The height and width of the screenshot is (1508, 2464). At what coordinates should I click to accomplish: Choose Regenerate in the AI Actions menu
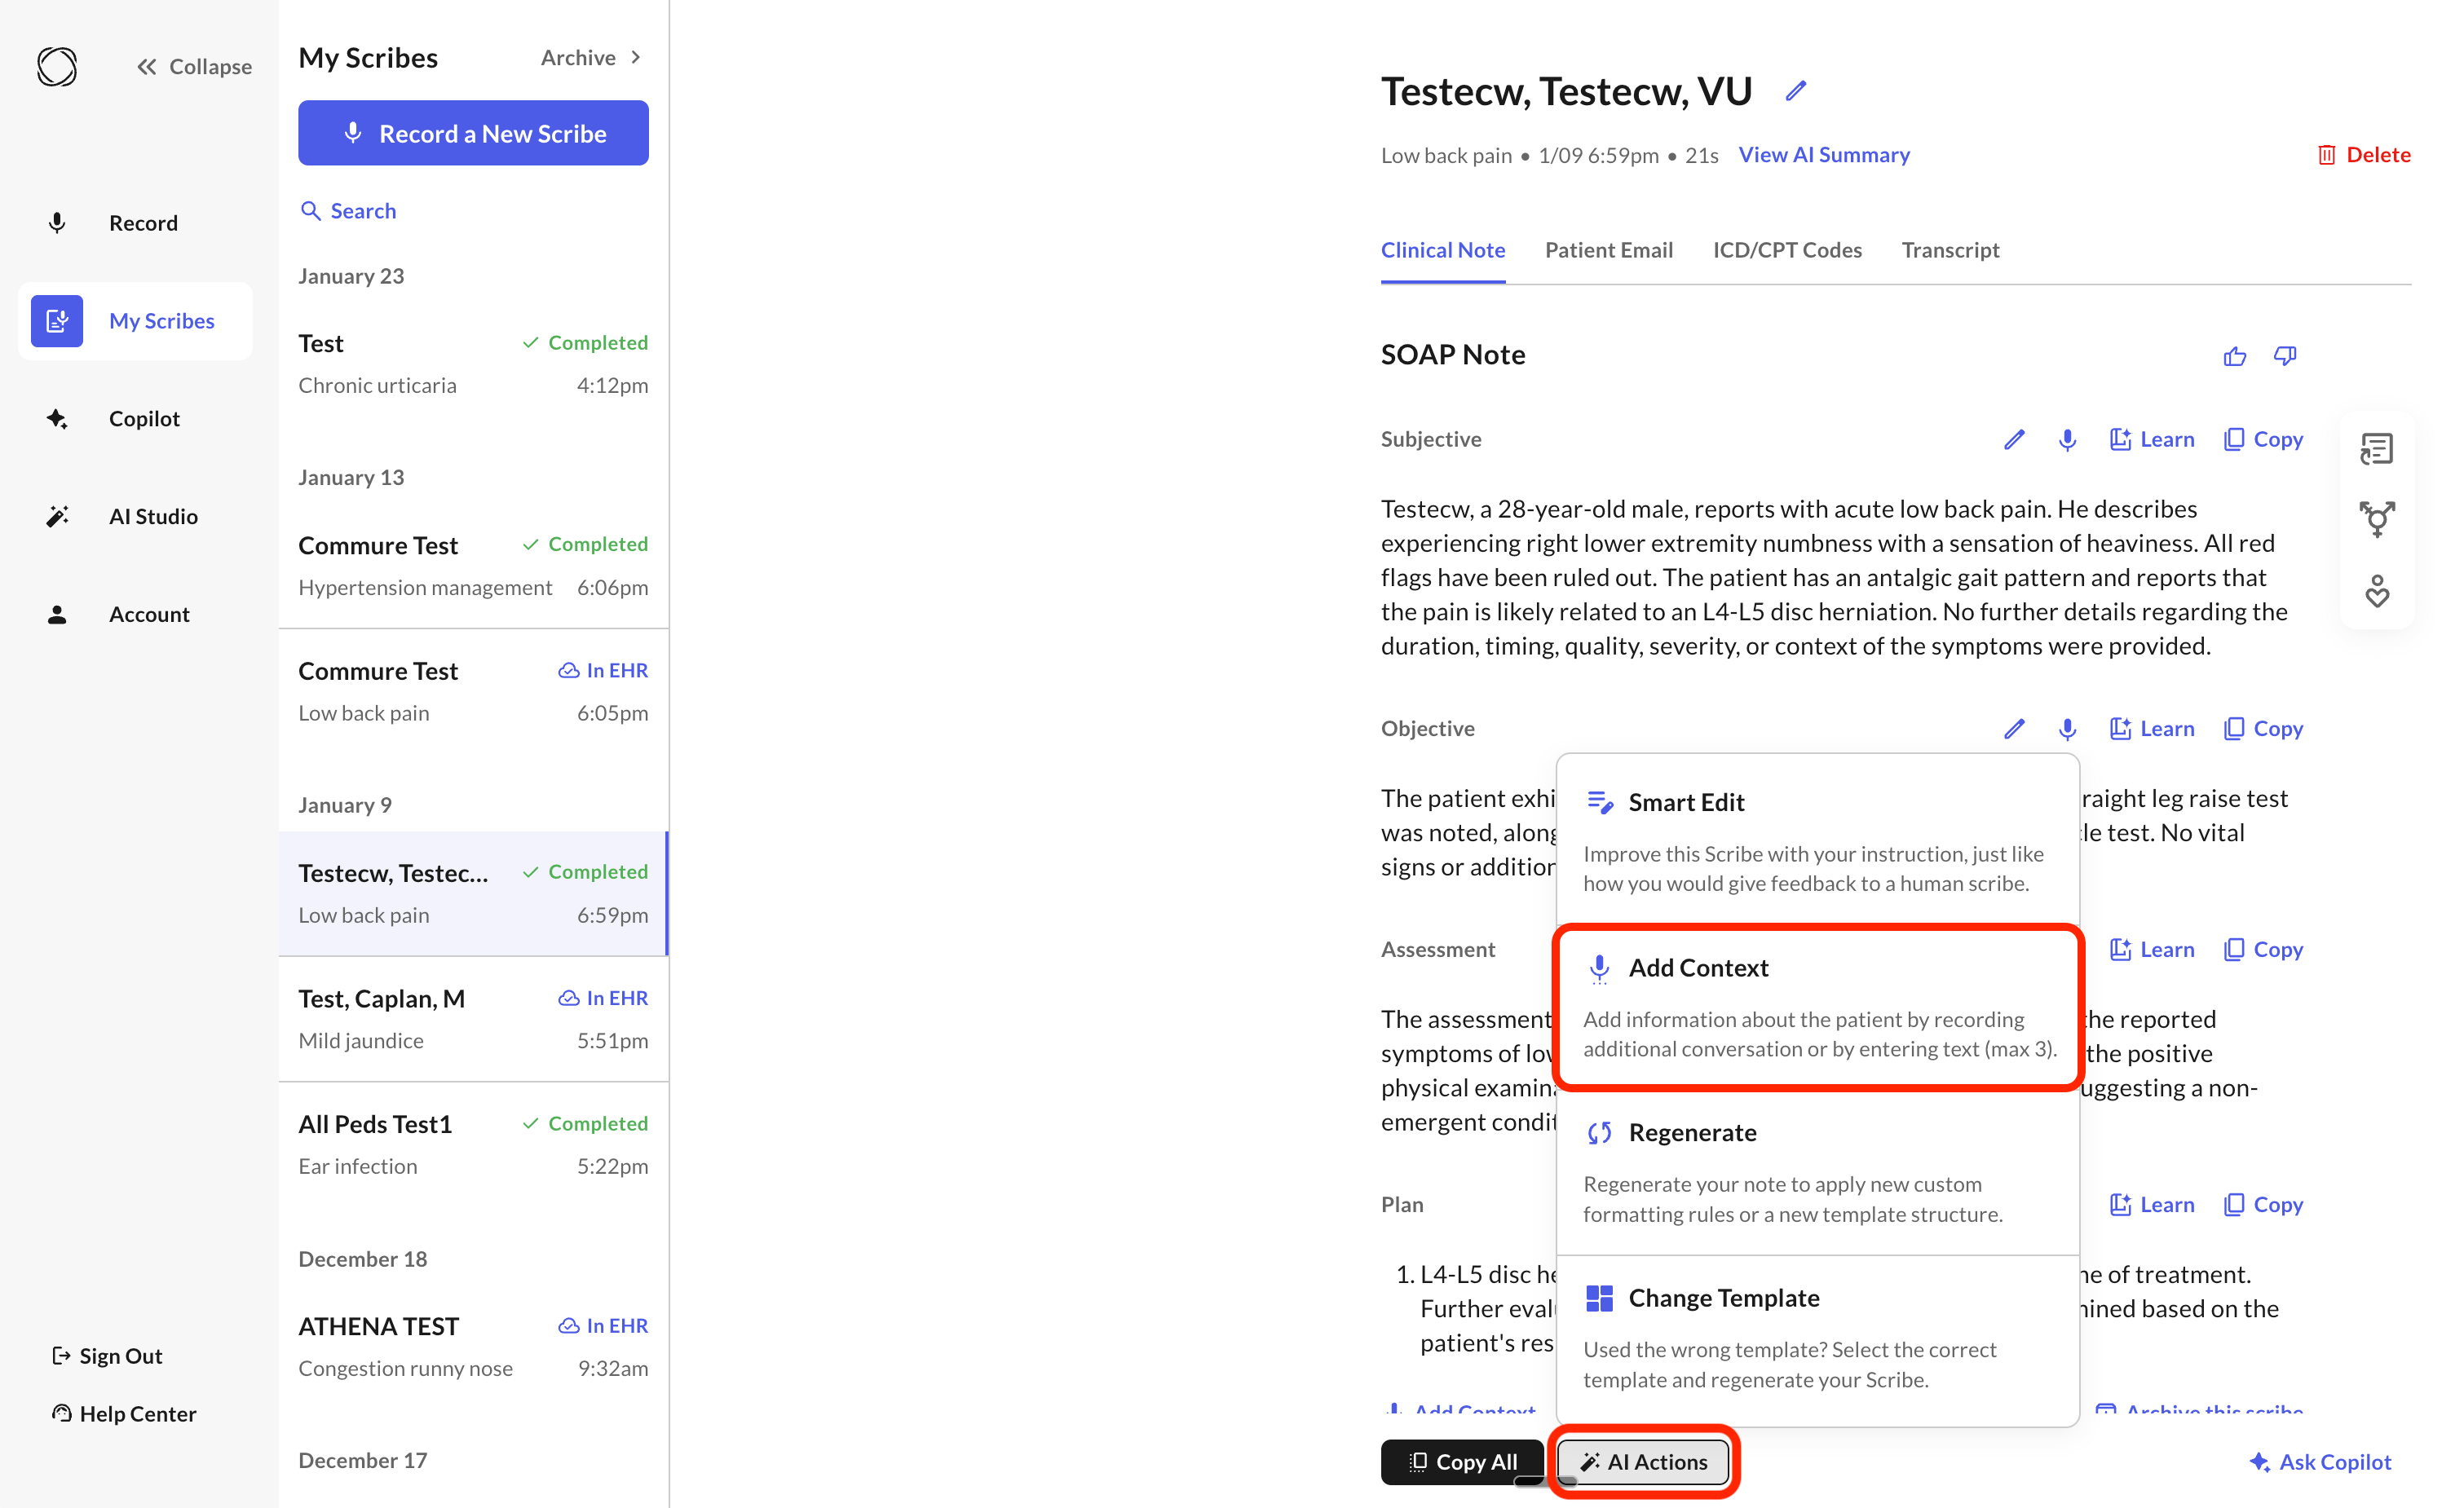click(1818, 1171)
